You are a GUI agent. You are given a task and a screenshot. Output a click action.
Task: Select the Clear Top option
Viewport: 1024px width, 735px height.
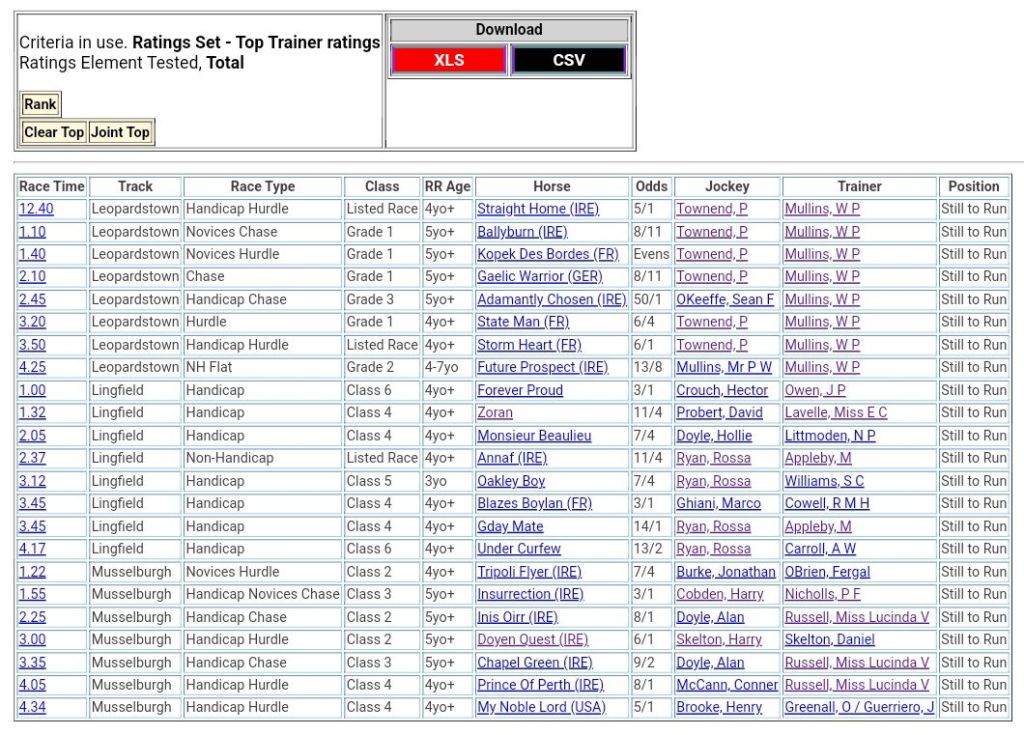click(x=54, y=132)
